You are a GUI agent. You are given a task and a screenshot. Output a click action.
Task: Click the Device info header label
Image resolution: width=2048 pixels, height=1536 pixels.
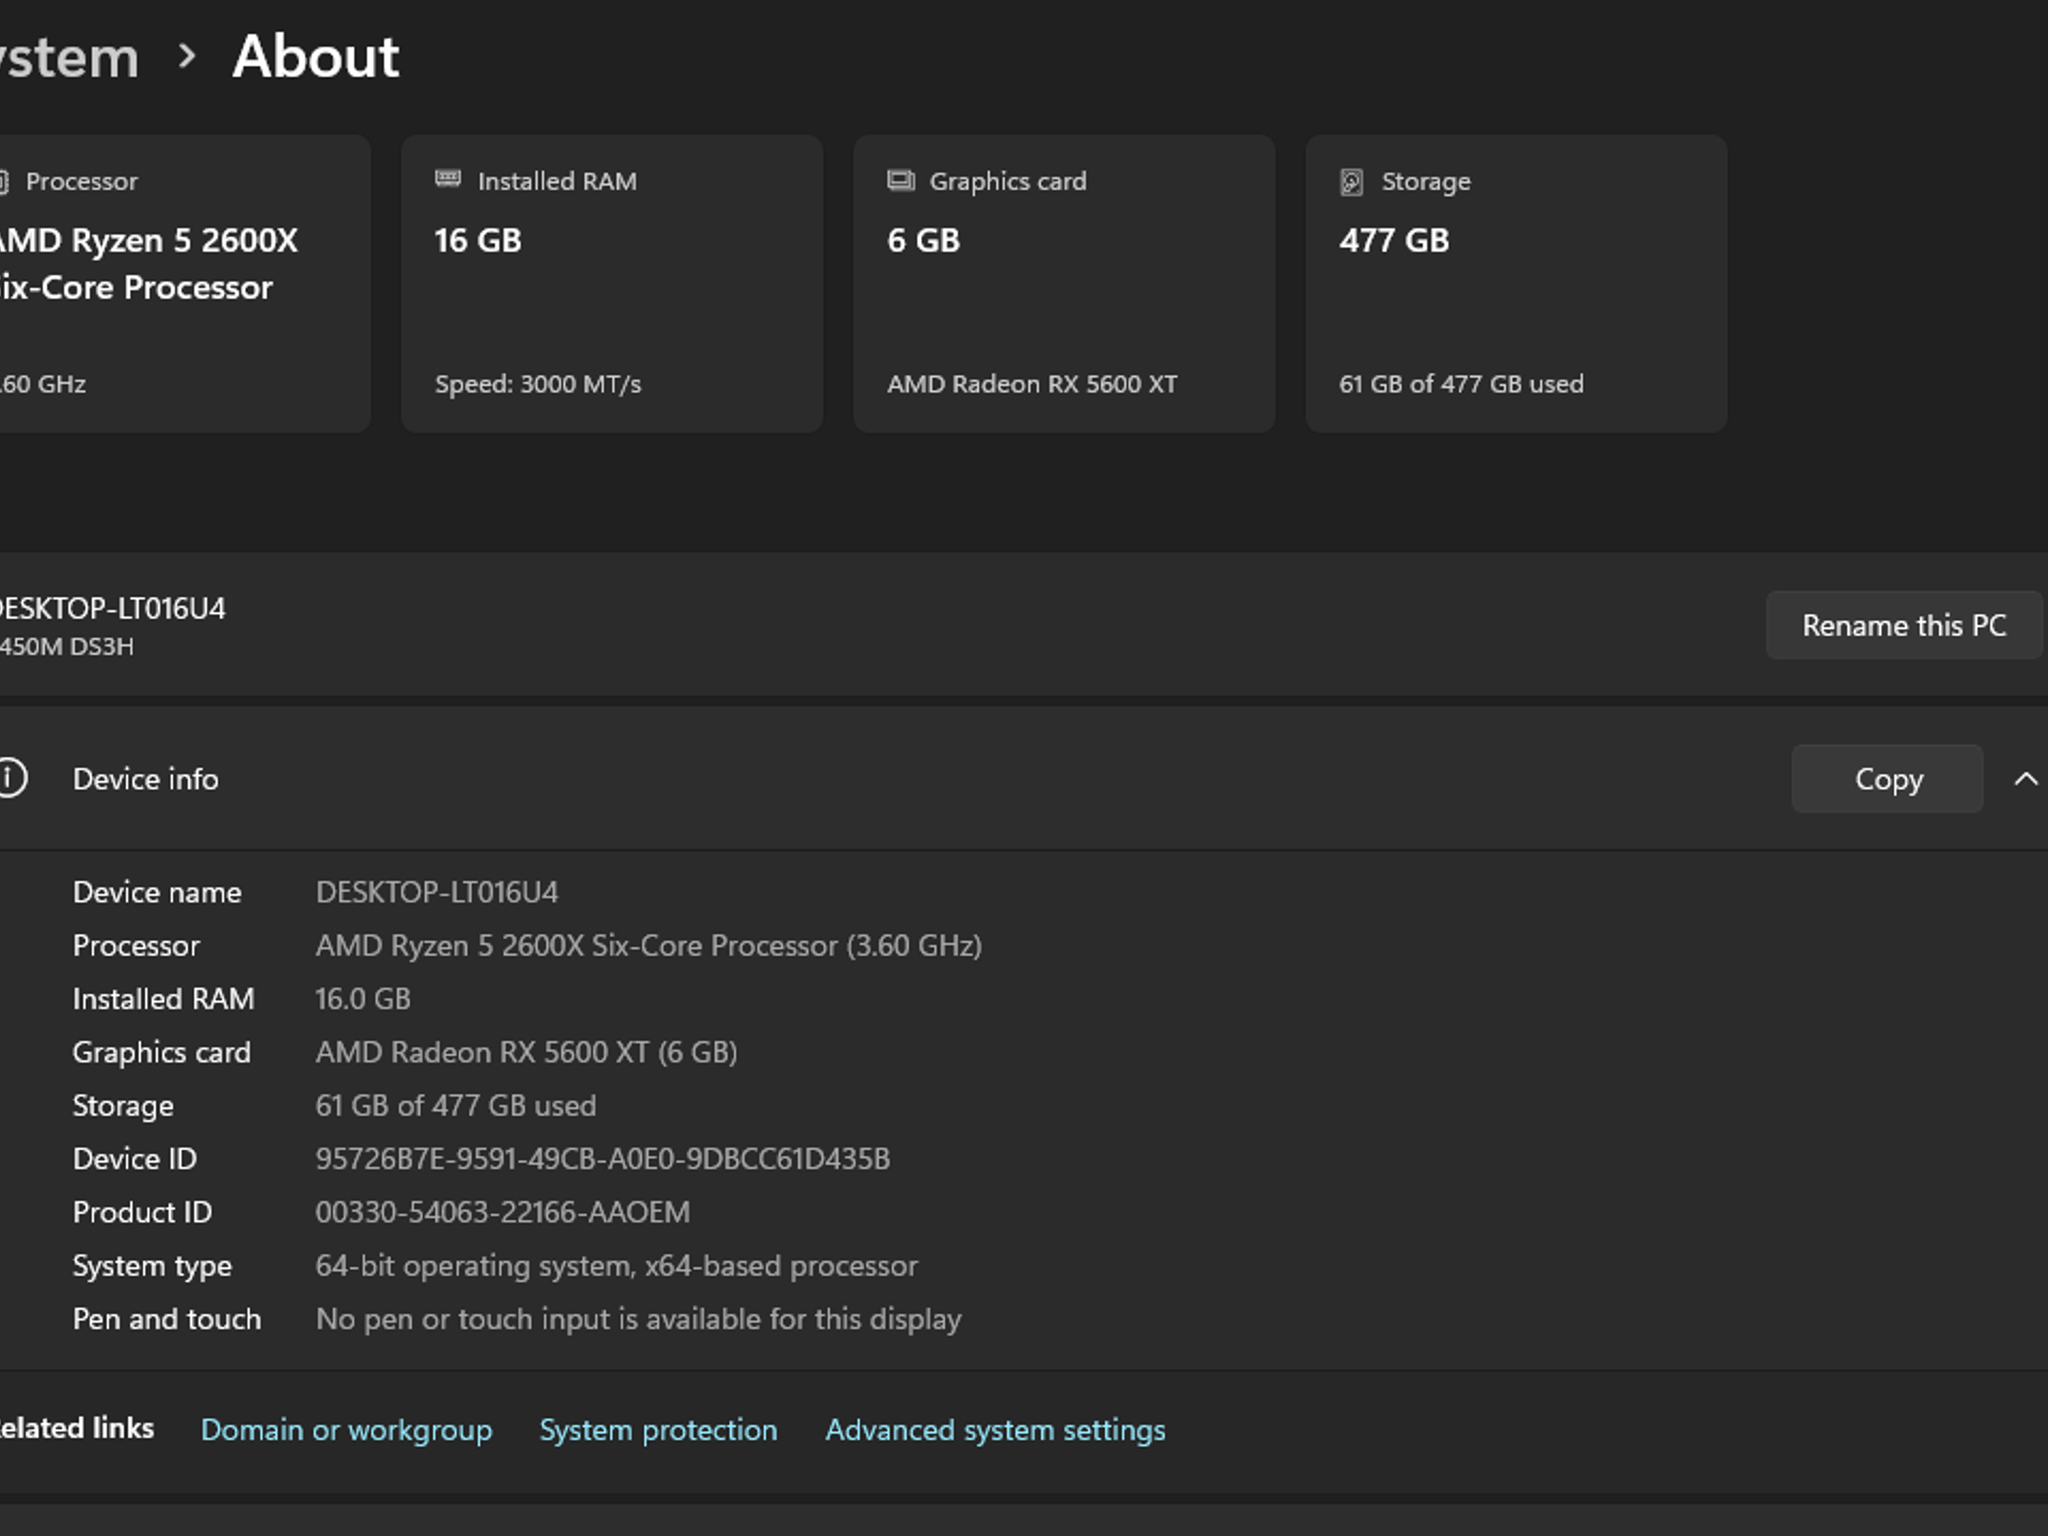click(146, 779)
